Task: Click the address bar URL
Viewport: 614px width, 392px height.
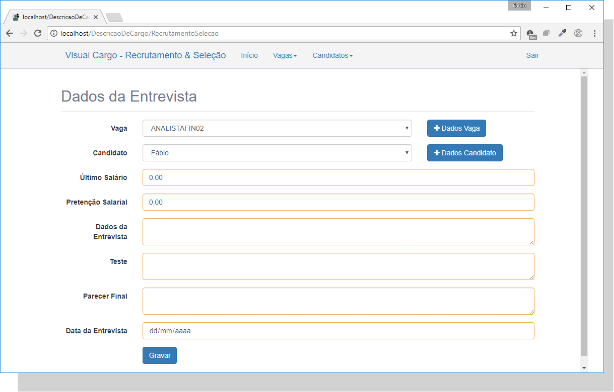Action: [x=139, y=34]
